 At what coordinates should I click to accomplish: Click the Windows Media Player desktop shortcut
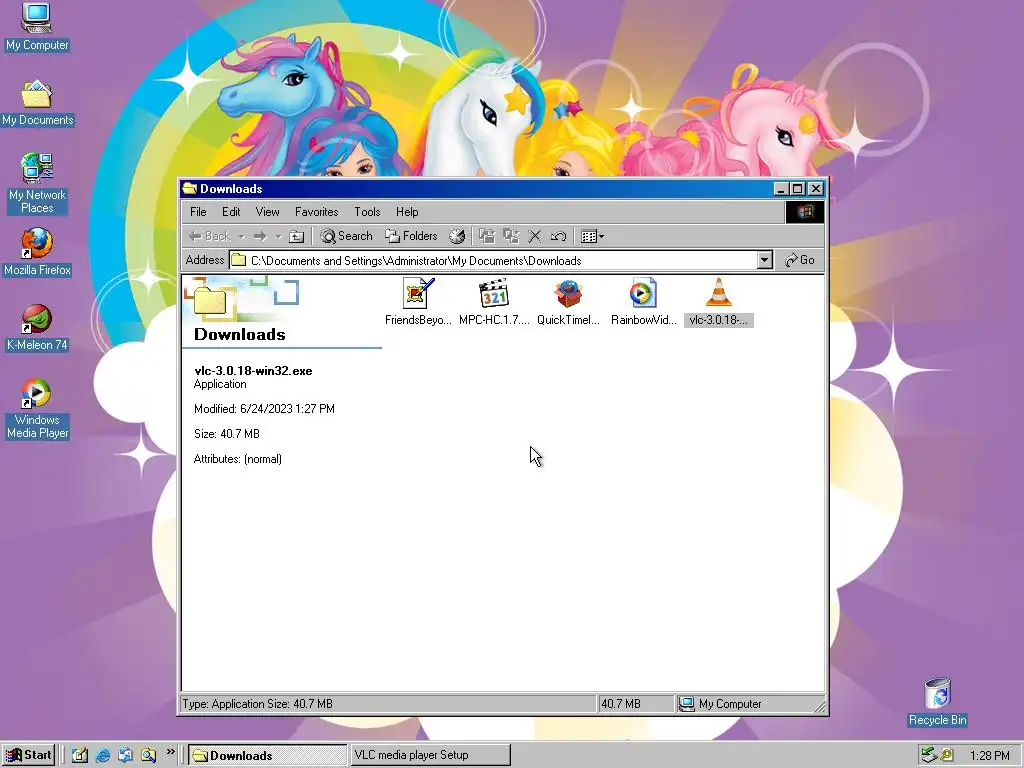point(37,409)
